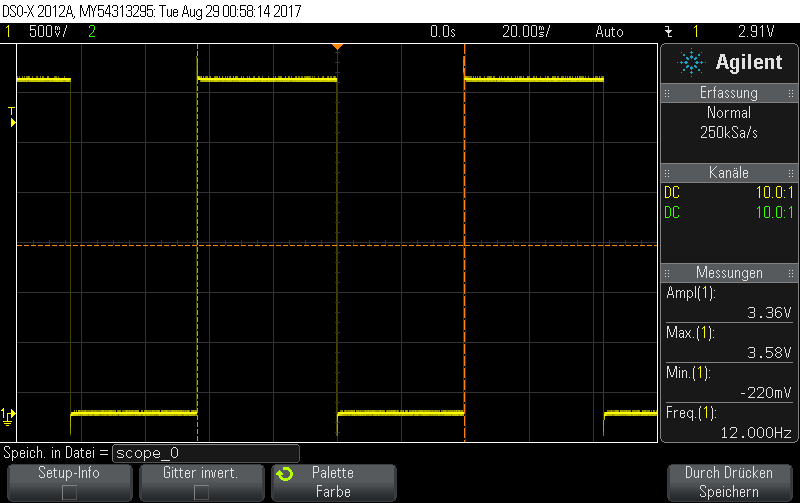Viewport: 800px width, 503px height.
Task: Click the yellow DC coupling label
Action: pos(672,193)
